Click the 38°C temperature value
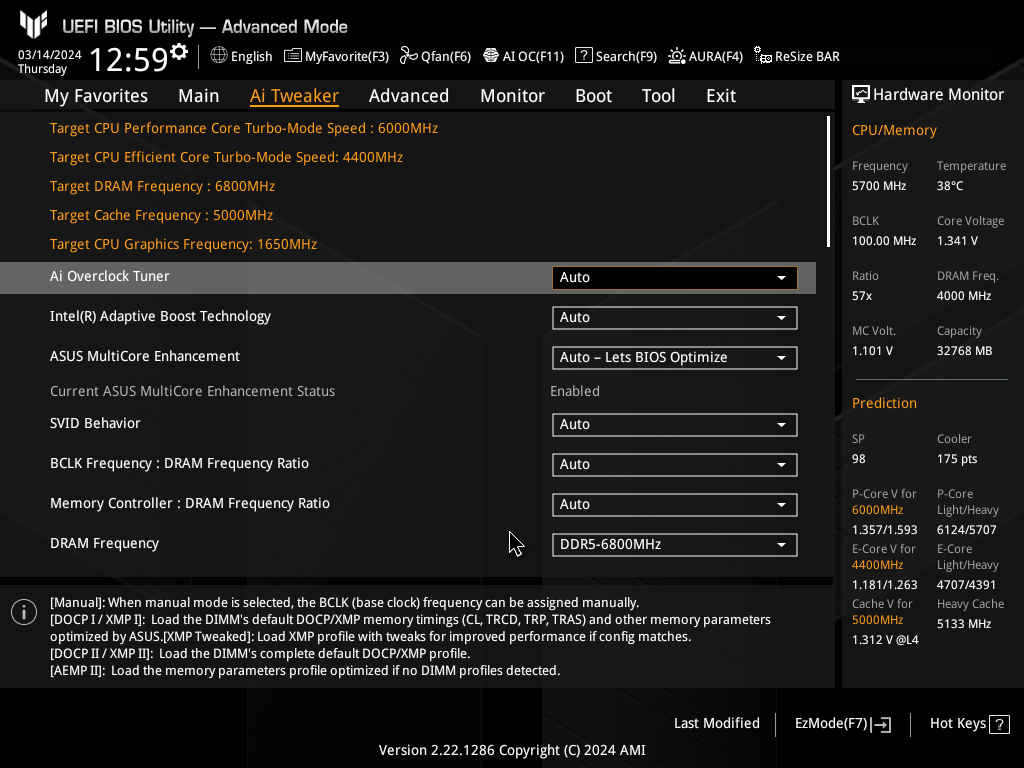1024x768 pixels. [x=950, y=186]
